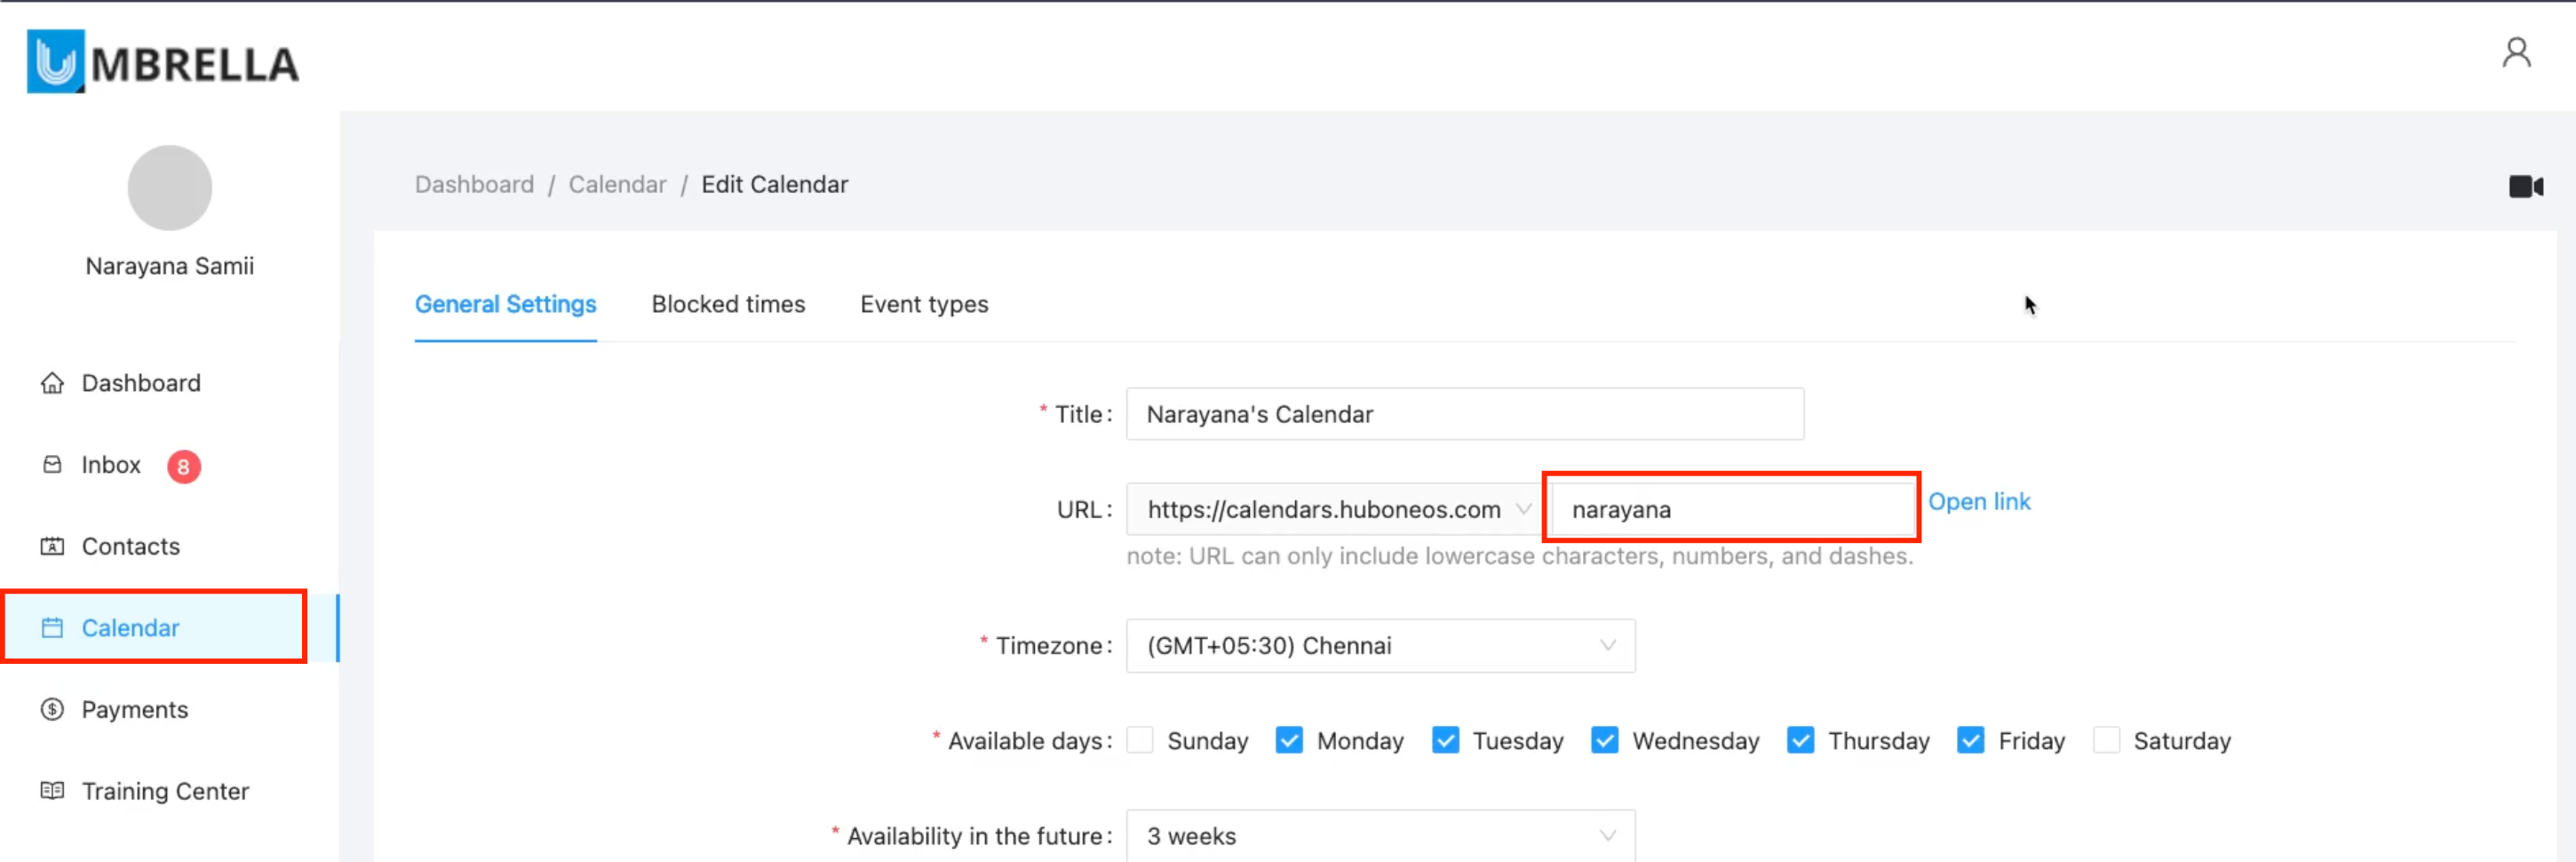Screen dimensions: 2576x862
Task: Go to Calendar in the breadcrumb
Action: pos(617,185)
